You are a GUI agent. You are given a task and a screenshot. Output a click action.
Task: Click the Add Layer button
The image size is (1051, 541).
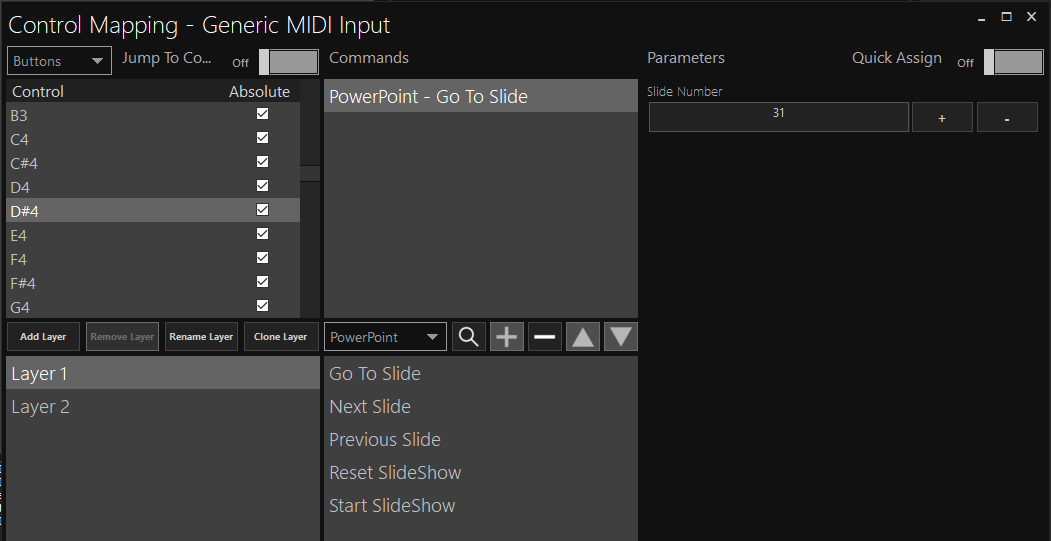click(43, 337)
